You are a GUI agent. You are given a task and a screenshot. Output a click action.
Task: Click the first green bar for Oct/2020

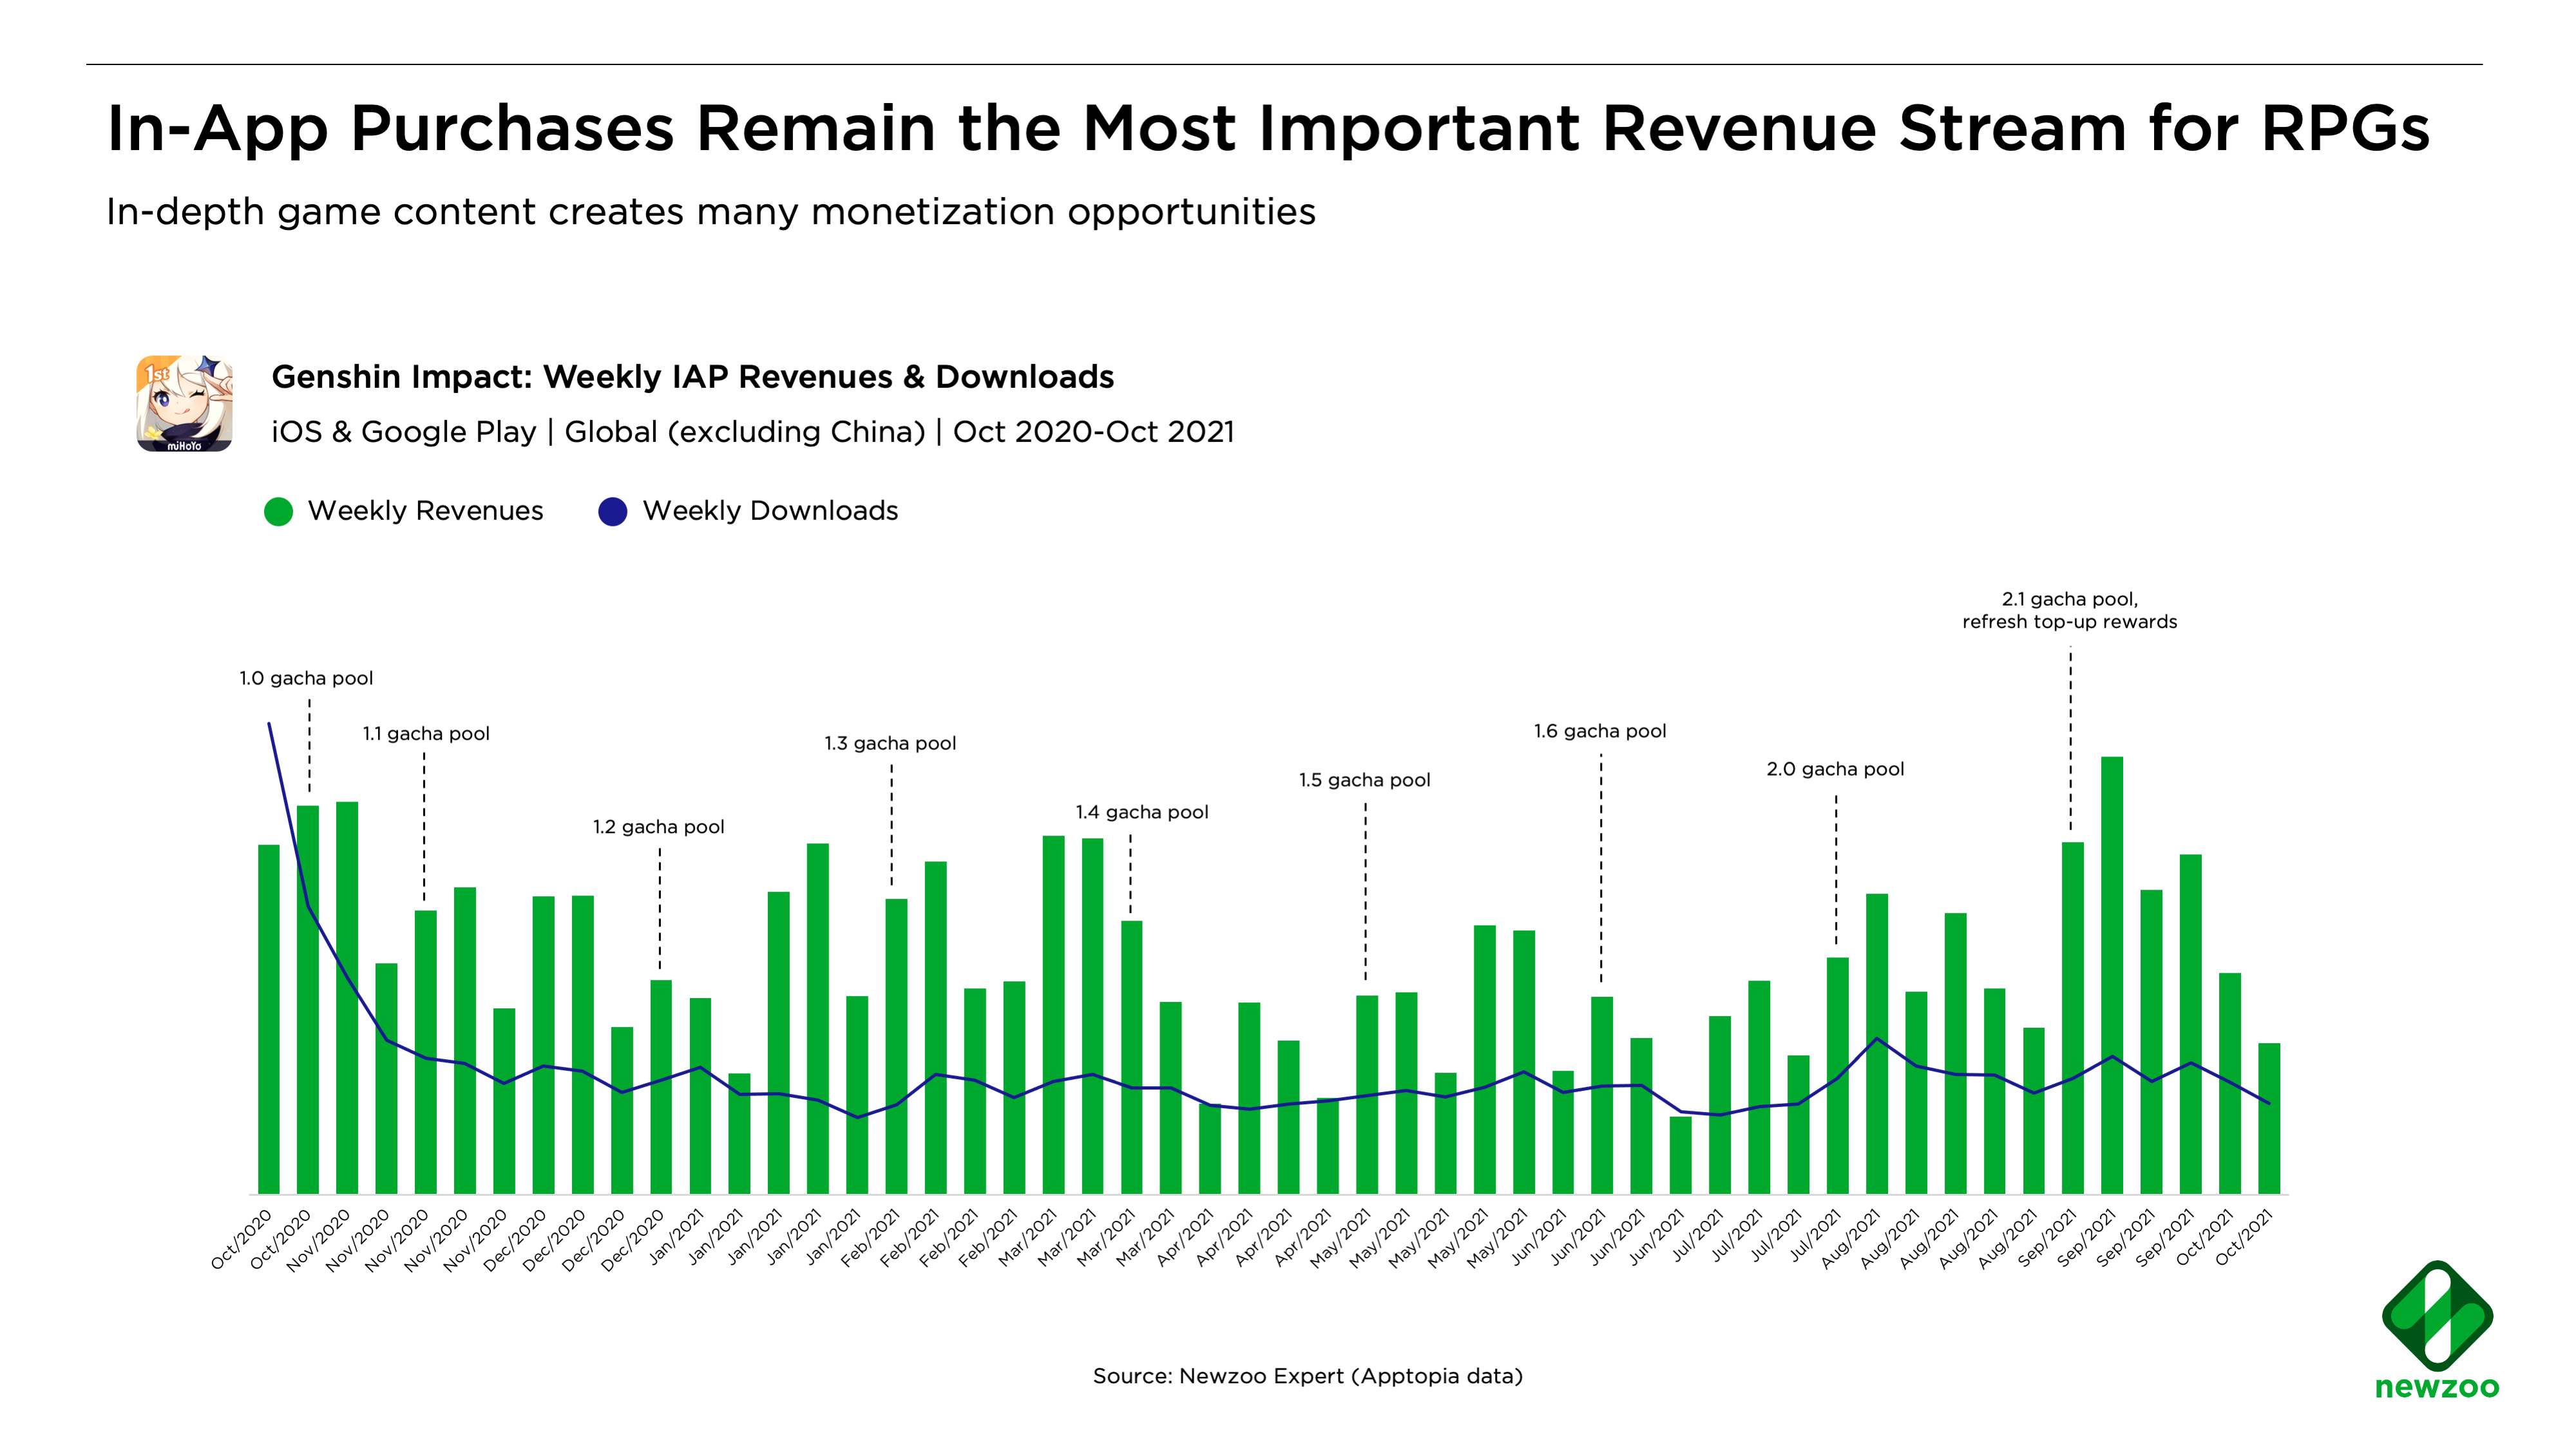(x=269, y=1020)
